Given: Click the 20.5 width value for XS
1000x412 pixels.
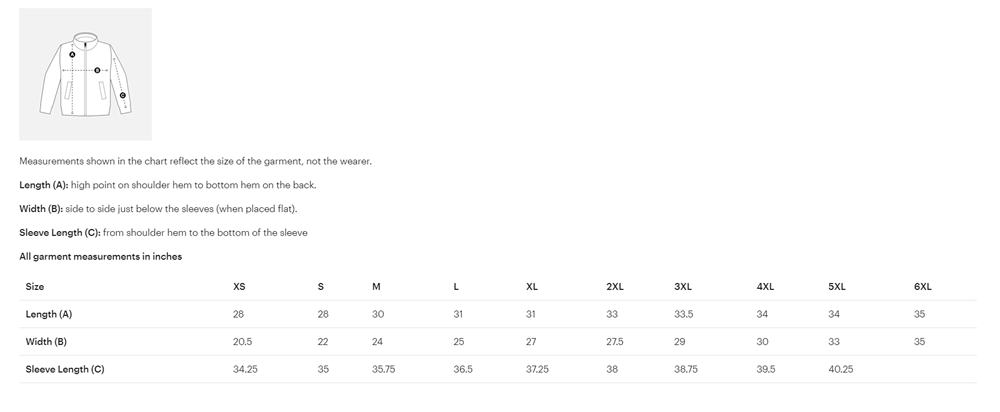Looking at the screenshot, I should tap(242, 341).
